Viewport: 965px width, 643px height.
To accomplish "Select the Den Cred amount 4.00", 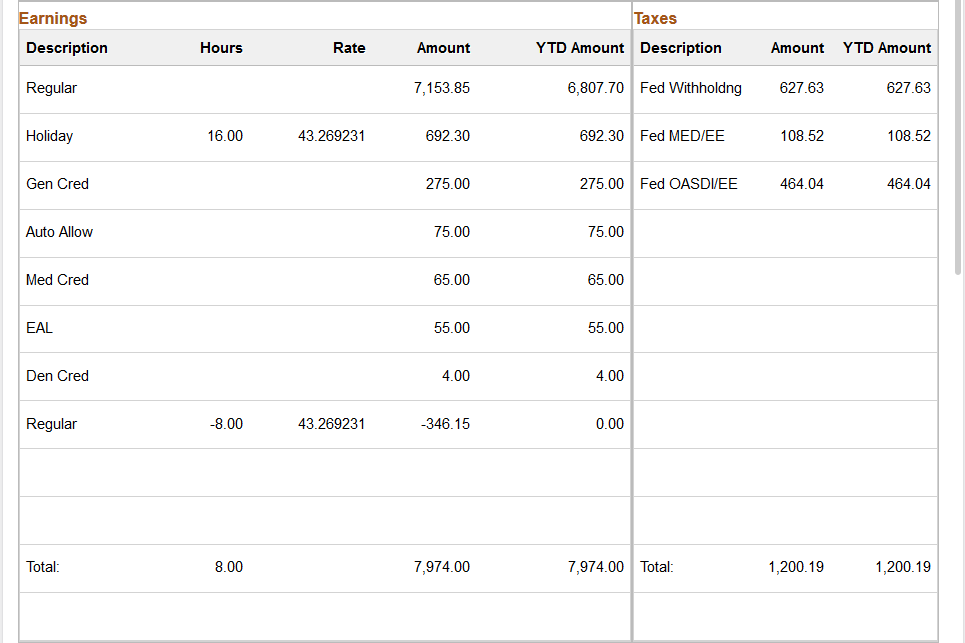I will [x=456, y=376].
